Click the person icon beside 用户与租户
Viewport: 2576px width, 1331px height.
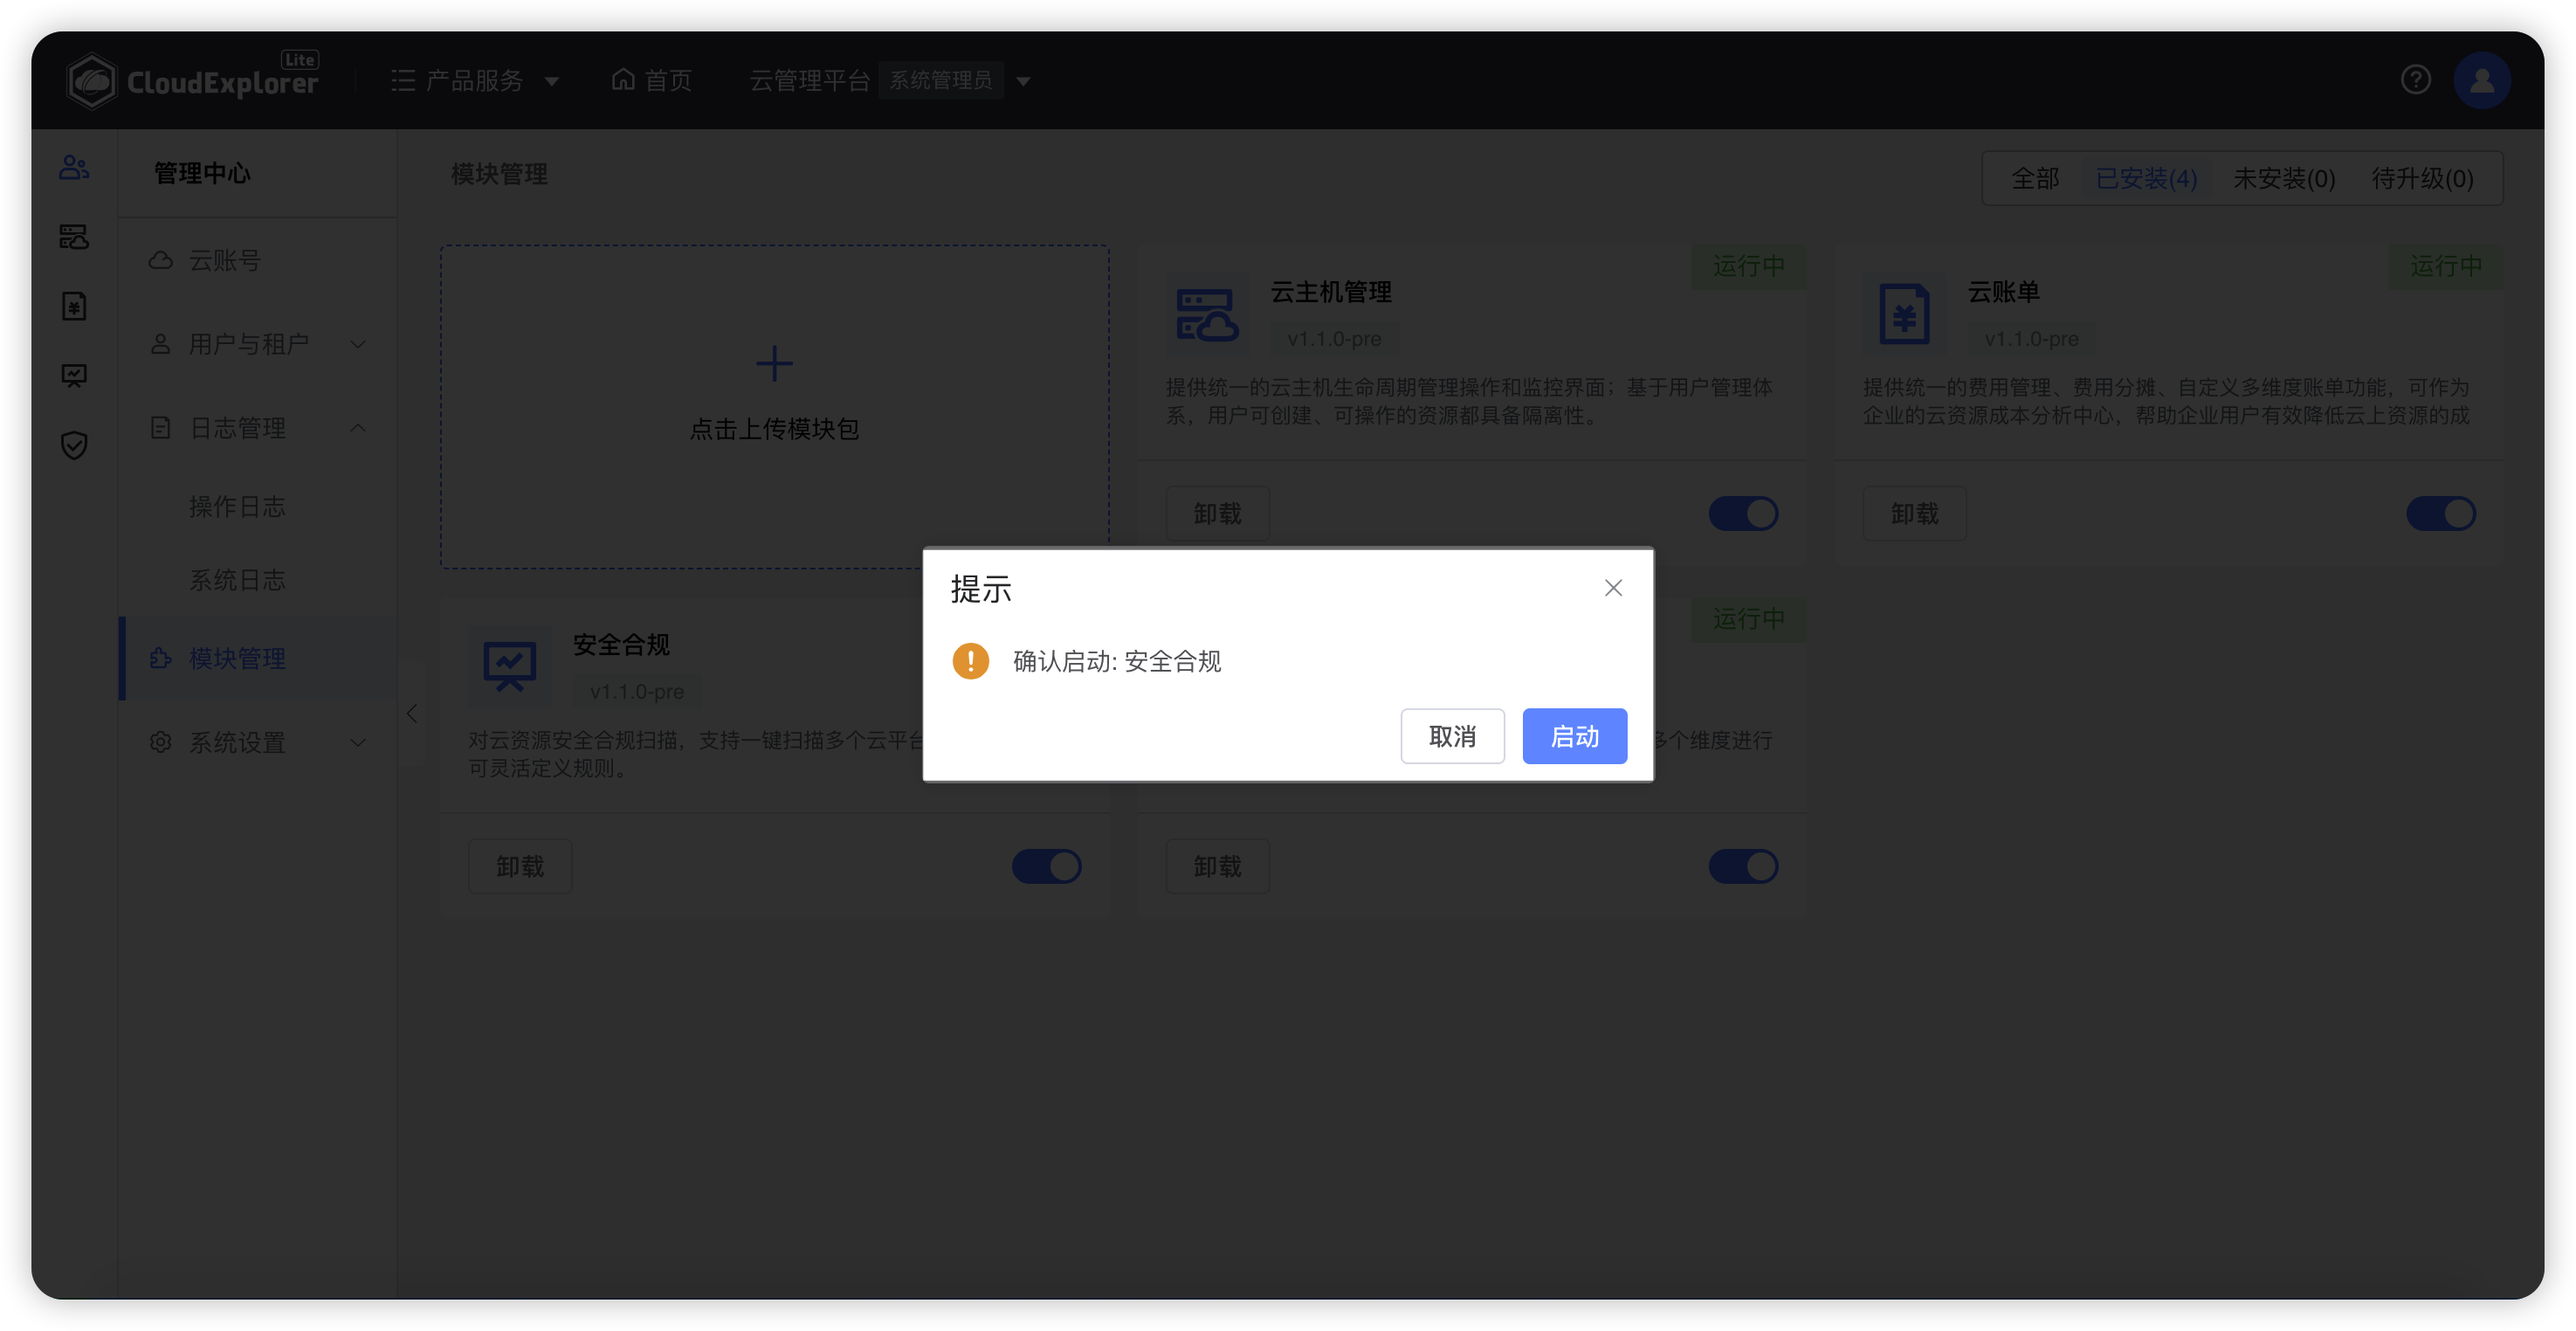pos(160,344)
